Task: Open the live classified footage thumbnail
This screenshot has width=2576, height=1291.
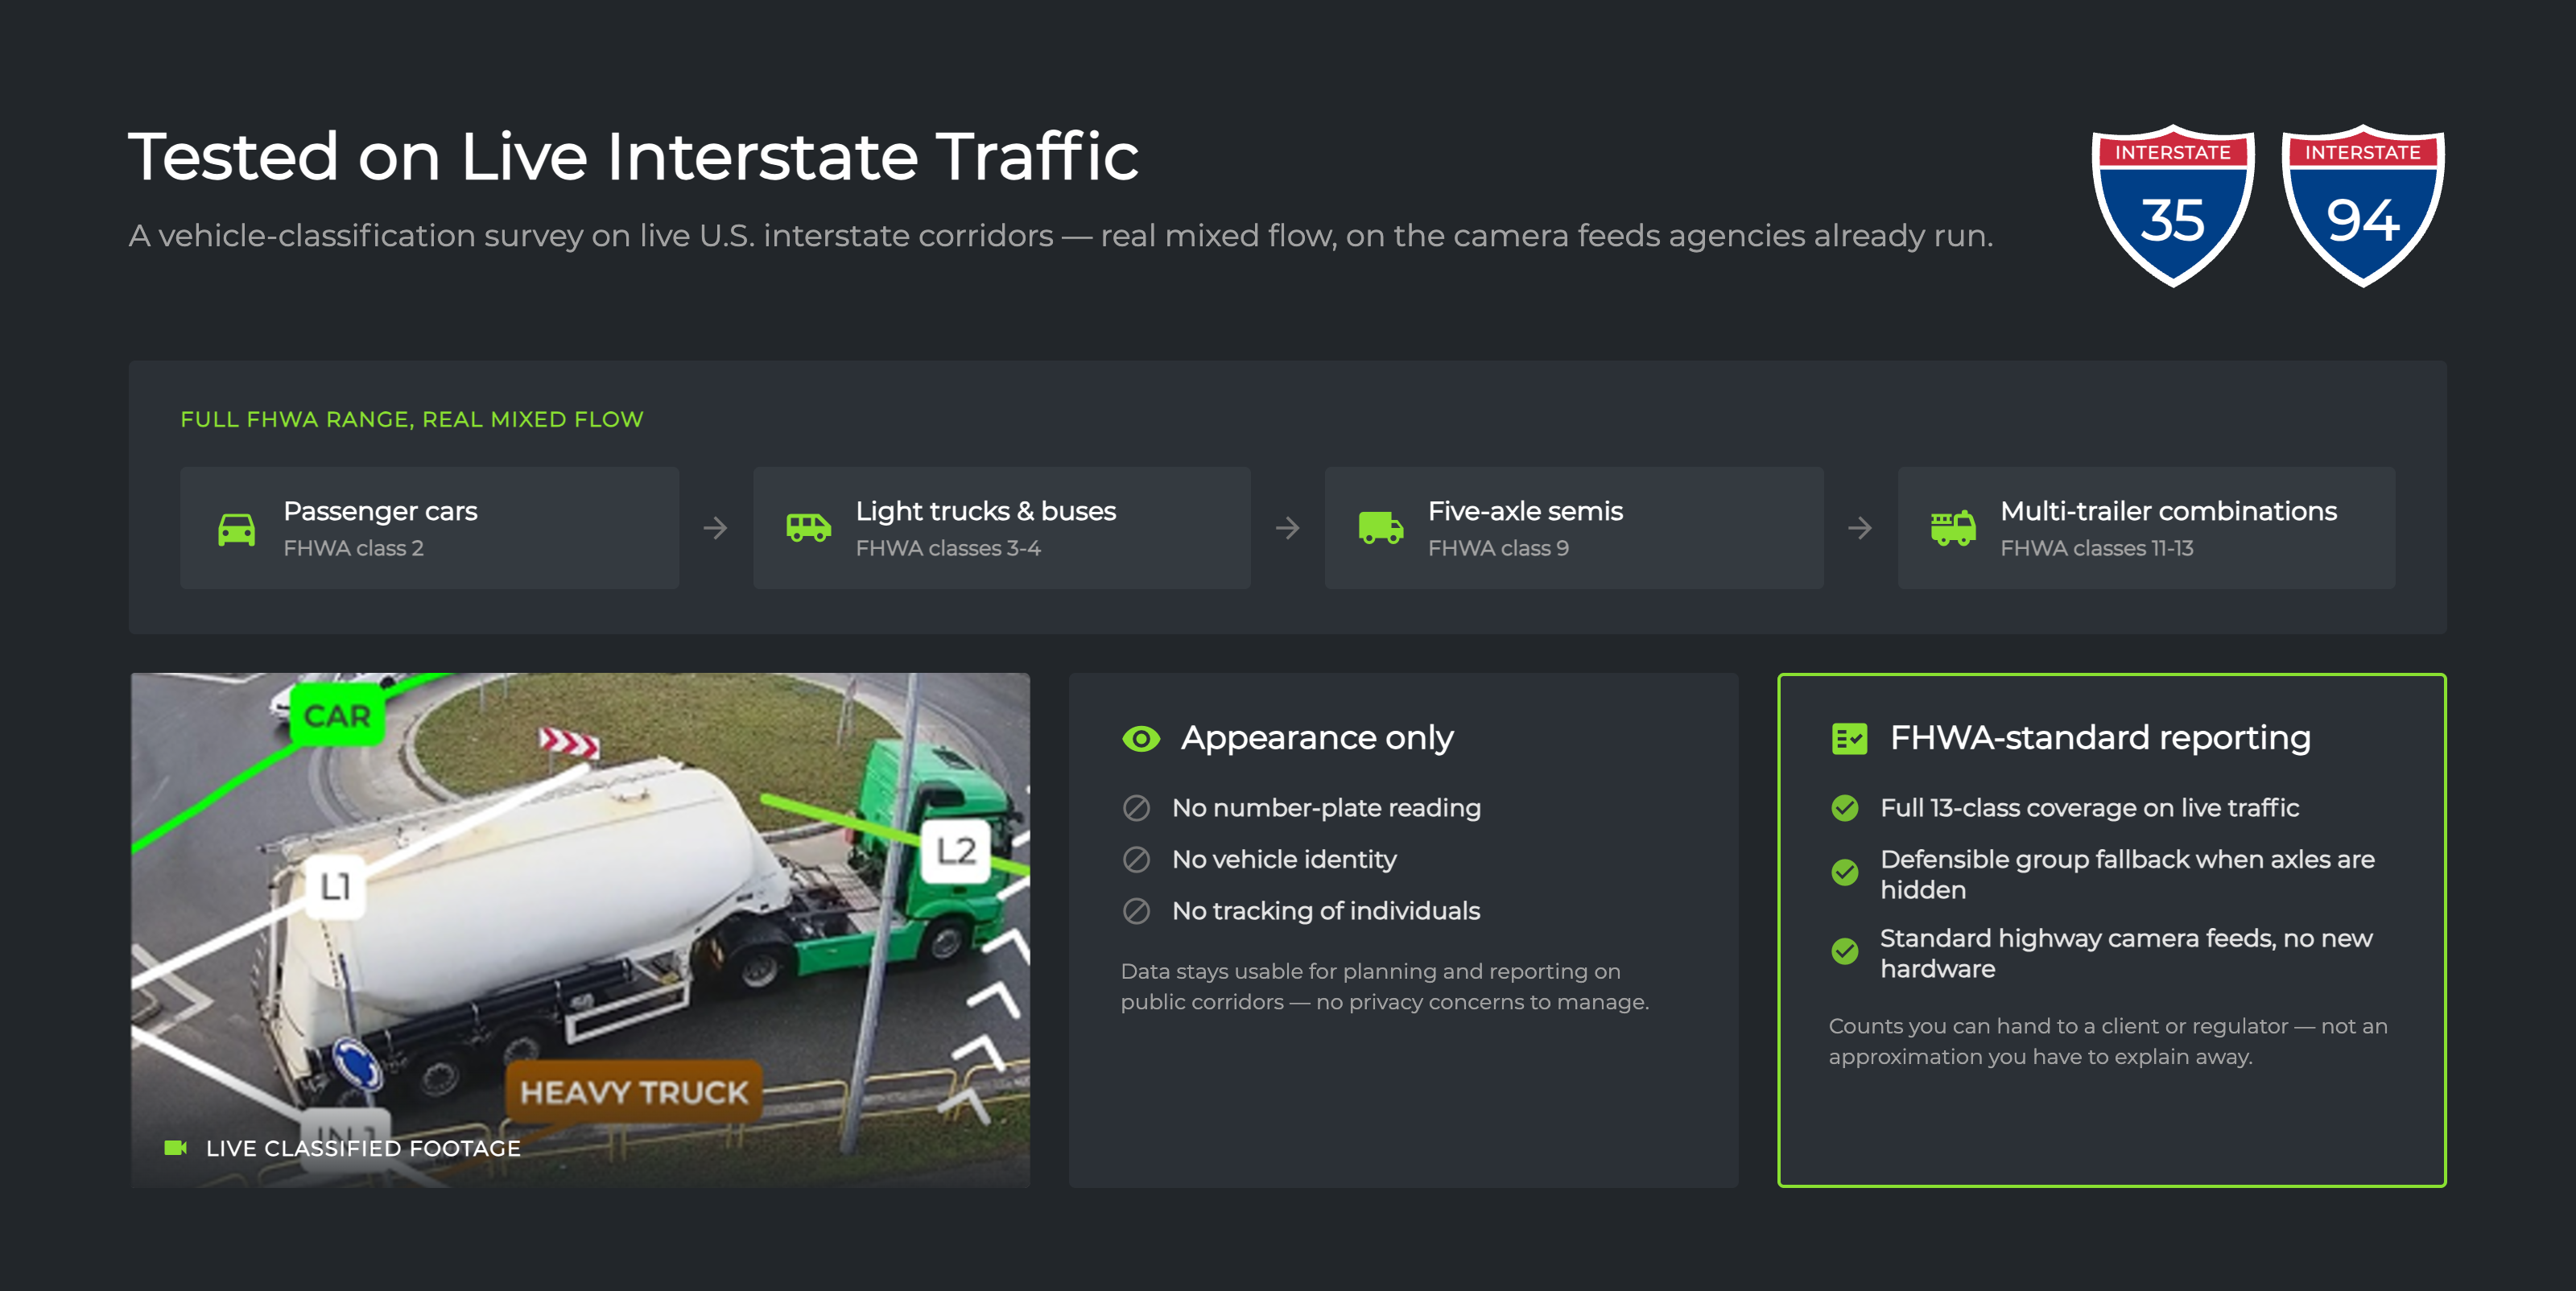Action: pyautogui.click(x=580, y=930)
